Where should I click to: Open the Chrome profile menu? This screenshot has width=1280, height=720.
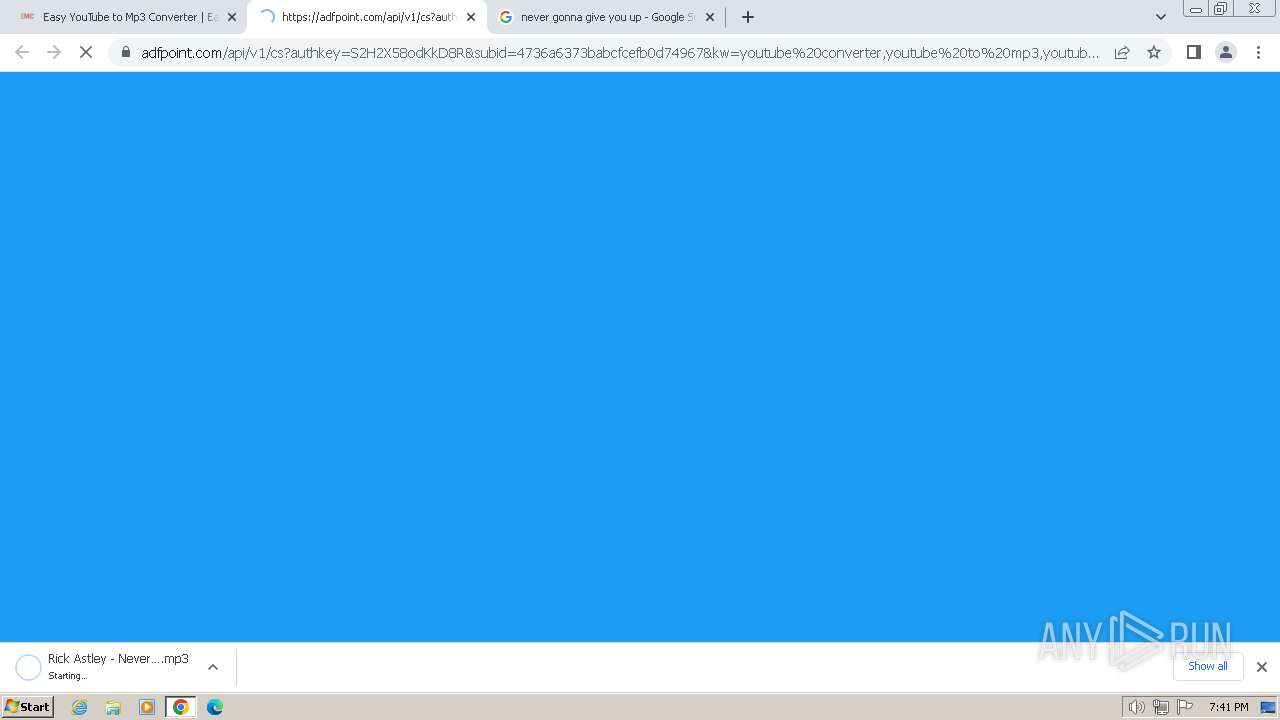(1226, 52)
